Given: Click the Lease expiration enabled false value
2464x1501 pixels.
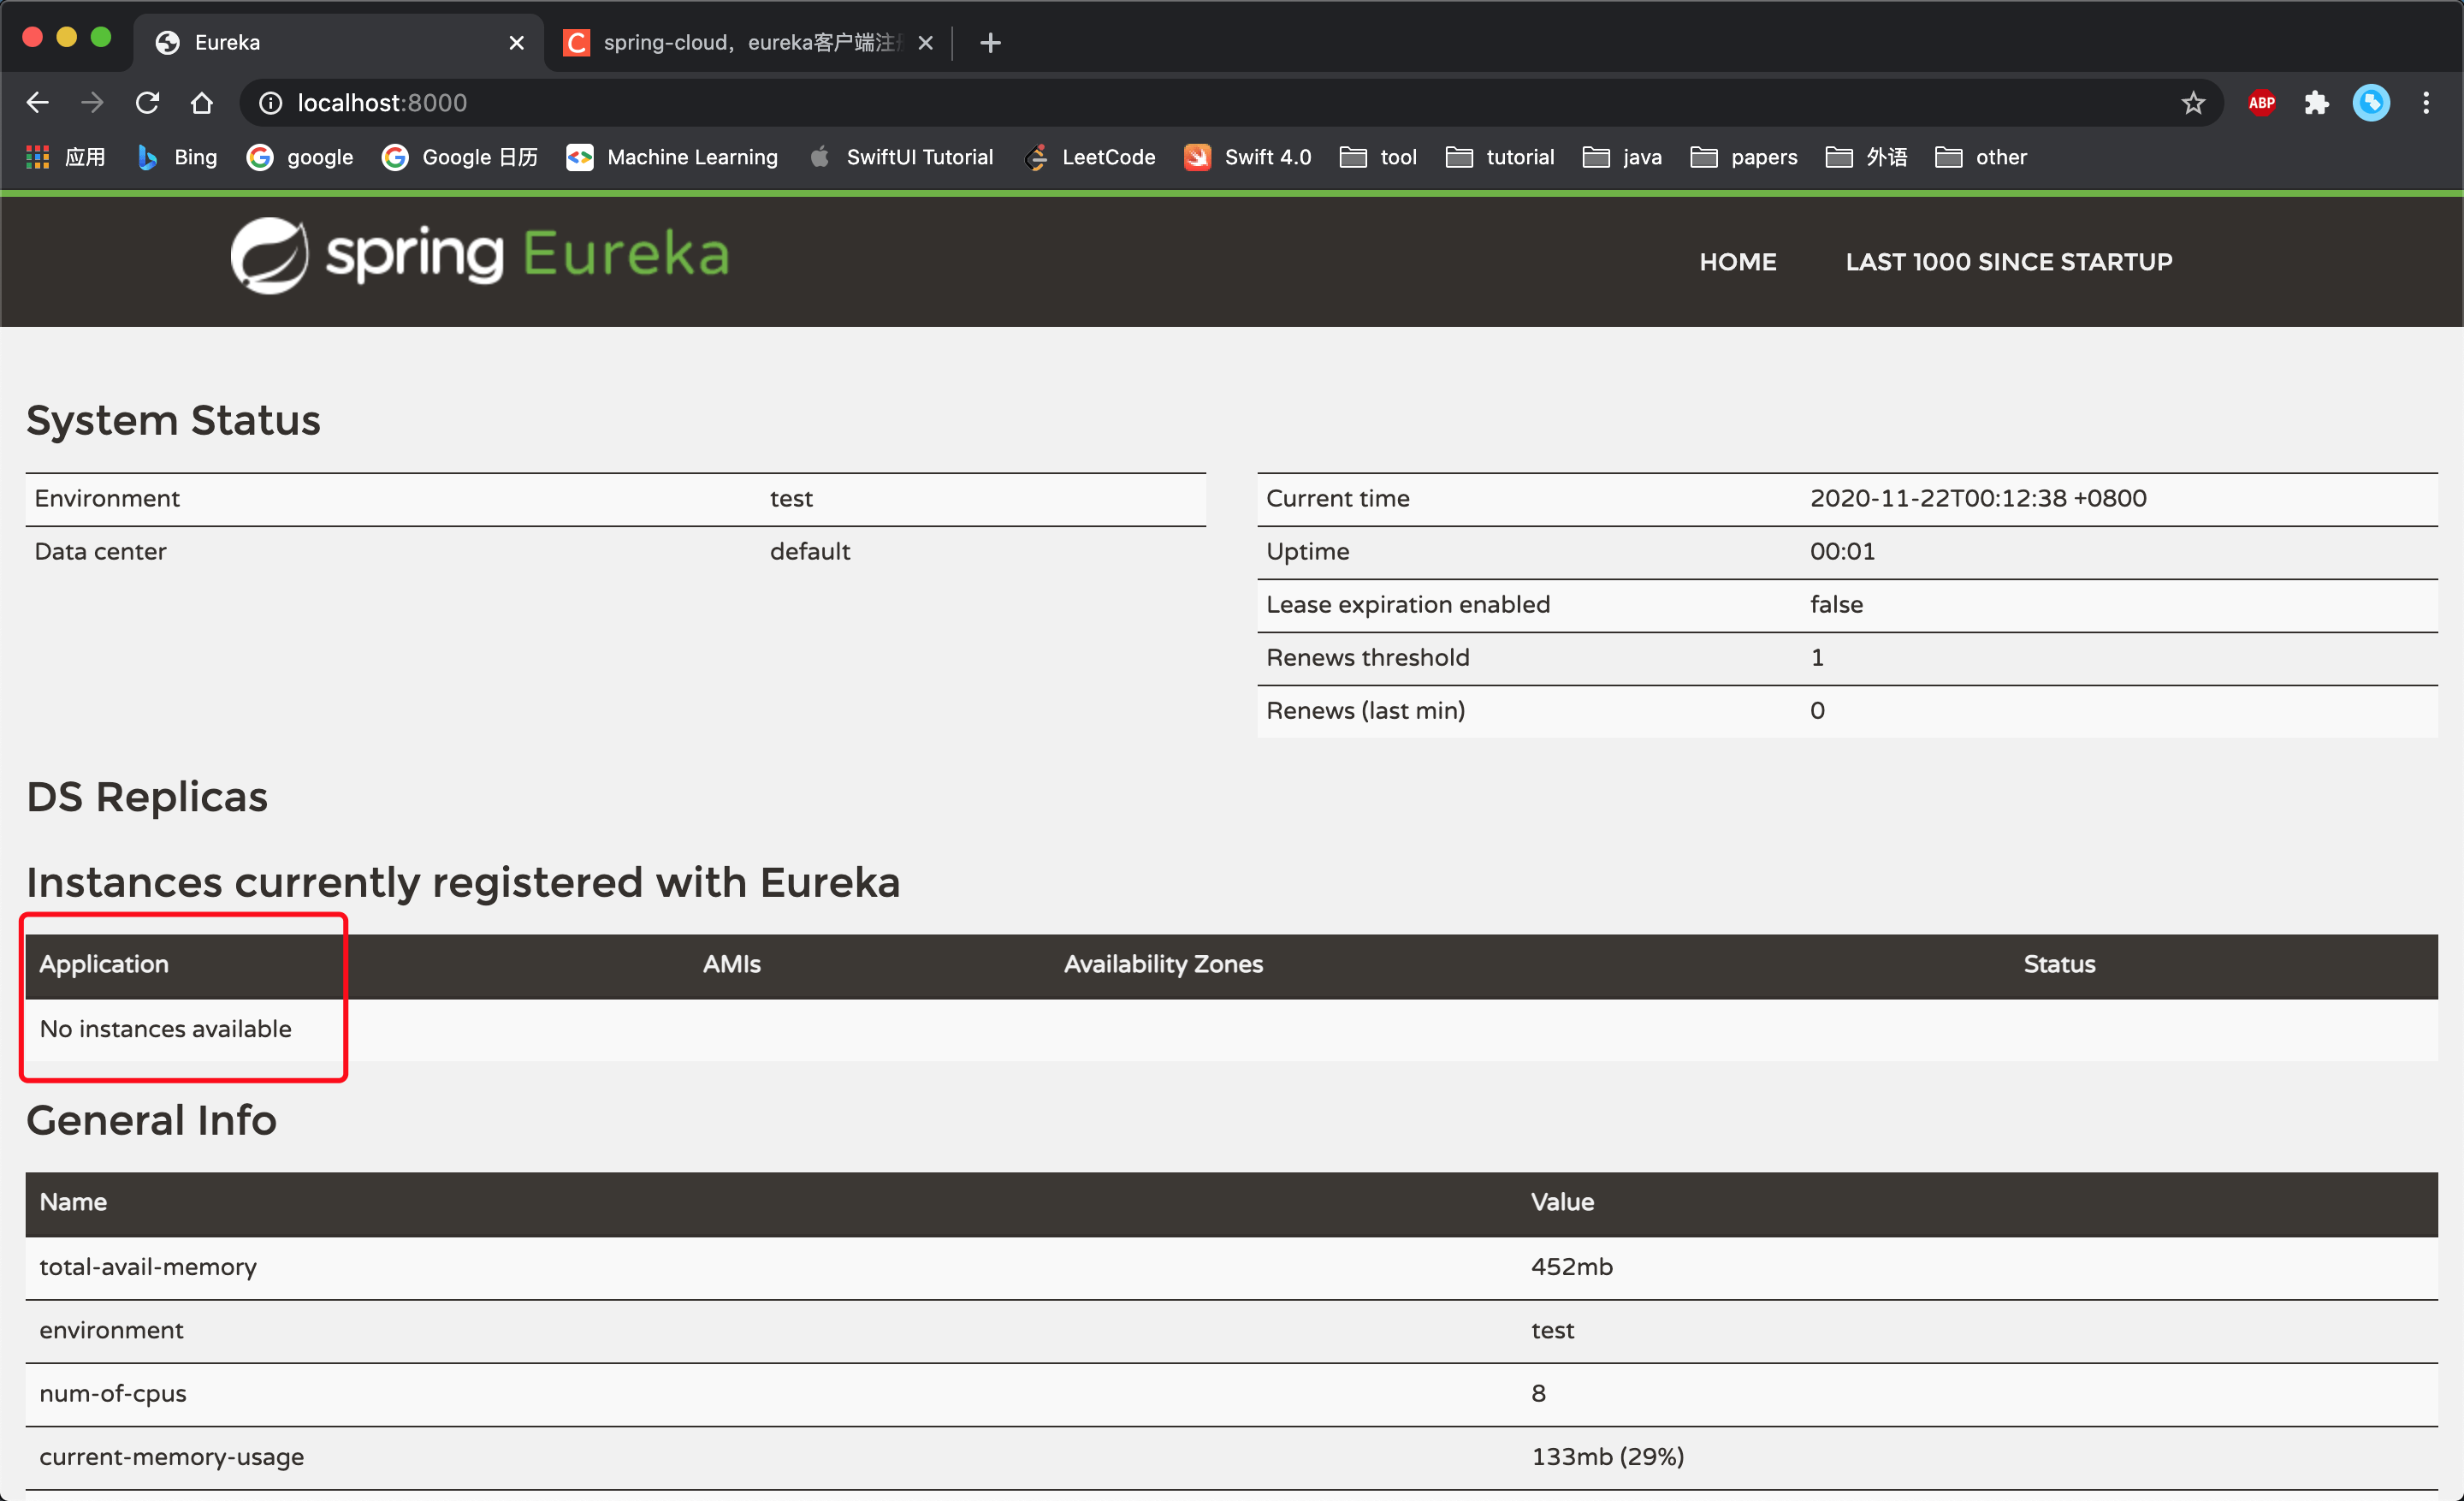Looking at the screenshot, I should (1836, 604).
